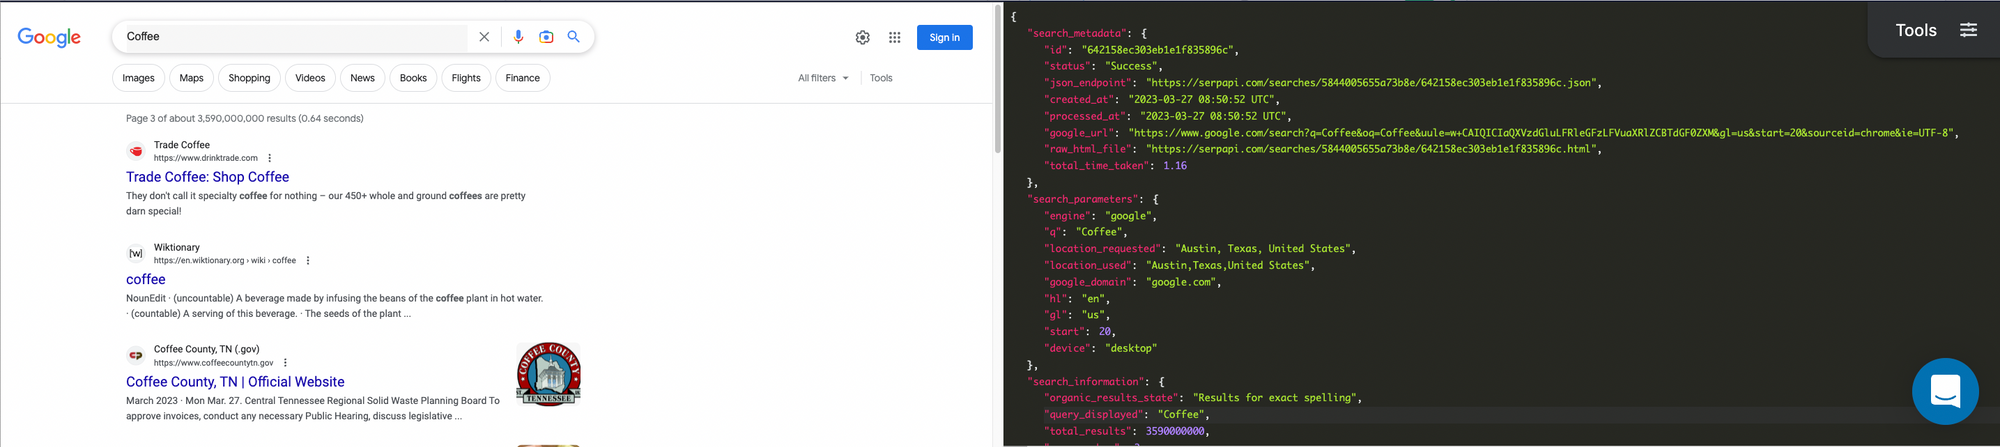2000x447 pixels.
Task: Select the Books filter tab
Action: (x=413, y=78)
